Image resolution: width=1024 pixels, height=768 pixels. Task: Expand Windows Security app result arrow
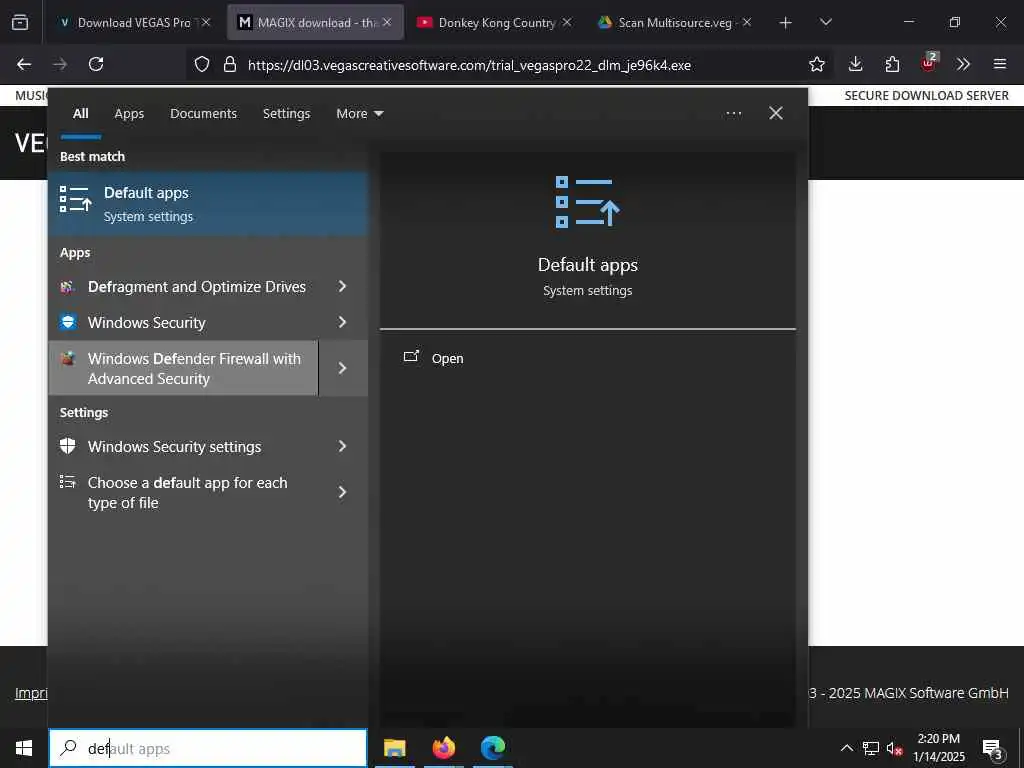[x=342, y=322]
